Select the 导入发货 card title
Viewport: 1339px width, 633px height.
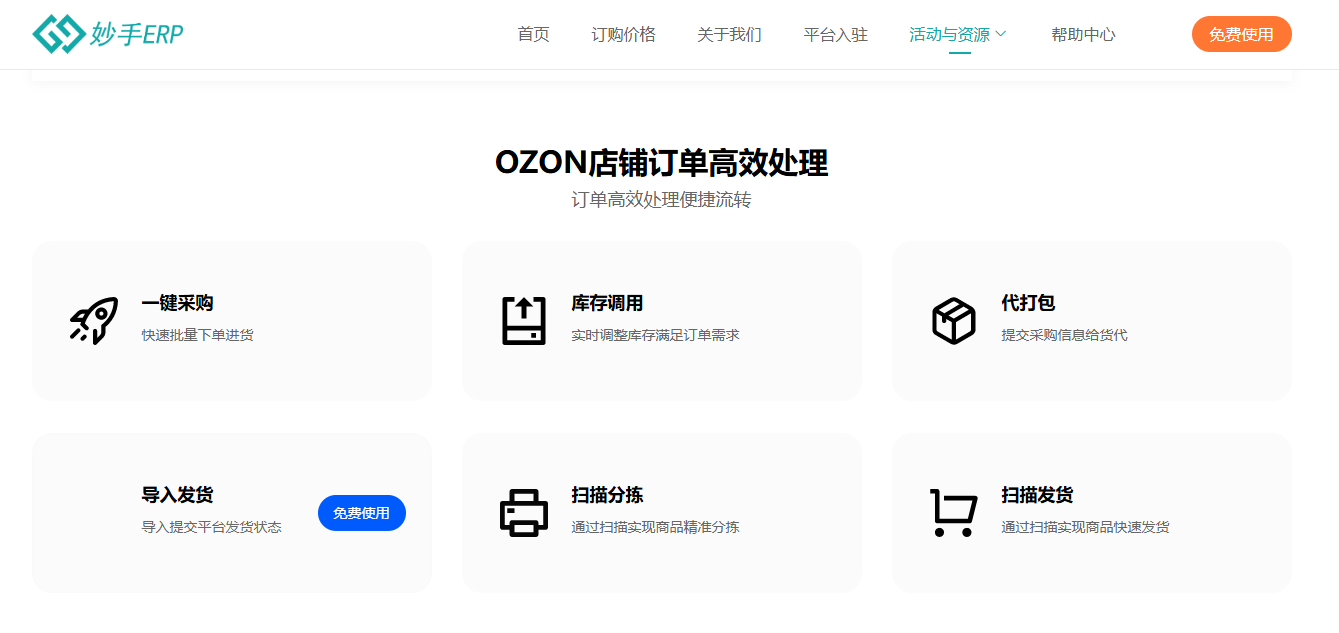coord(177,495)
